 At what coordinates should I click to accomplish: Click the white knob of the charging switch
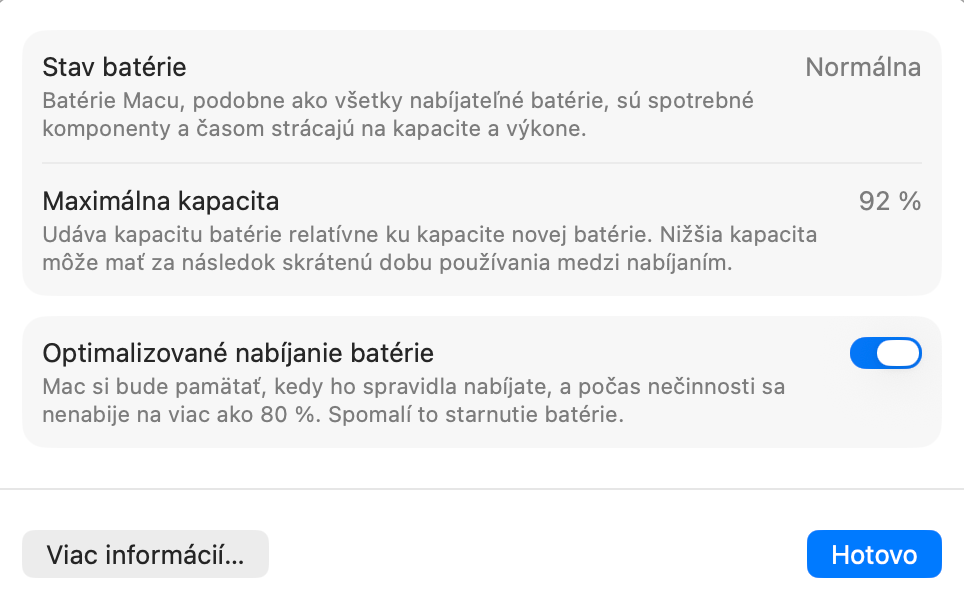[901, 354]
